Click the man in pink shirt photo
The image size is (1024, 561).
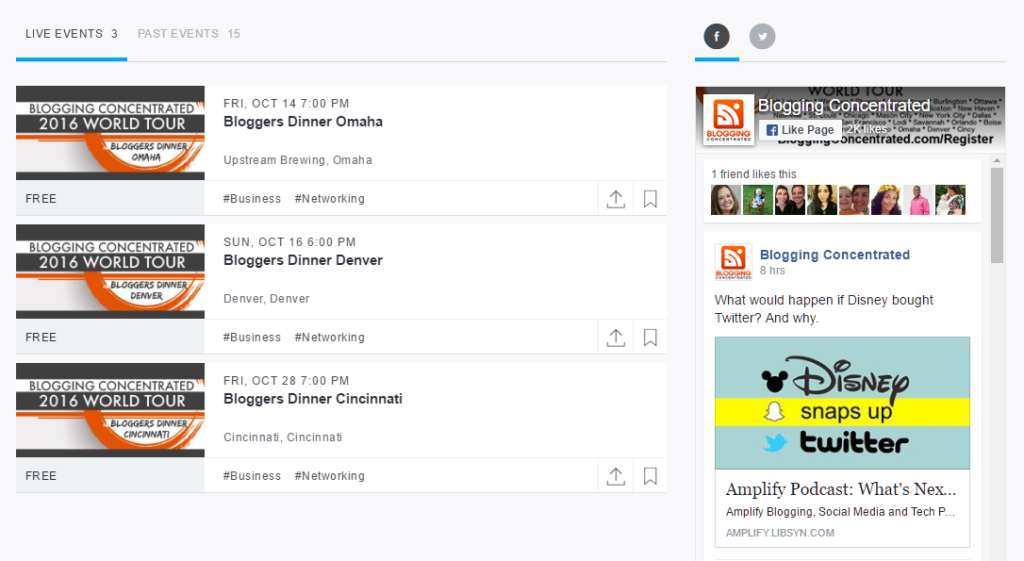click(x=918, y=200)
